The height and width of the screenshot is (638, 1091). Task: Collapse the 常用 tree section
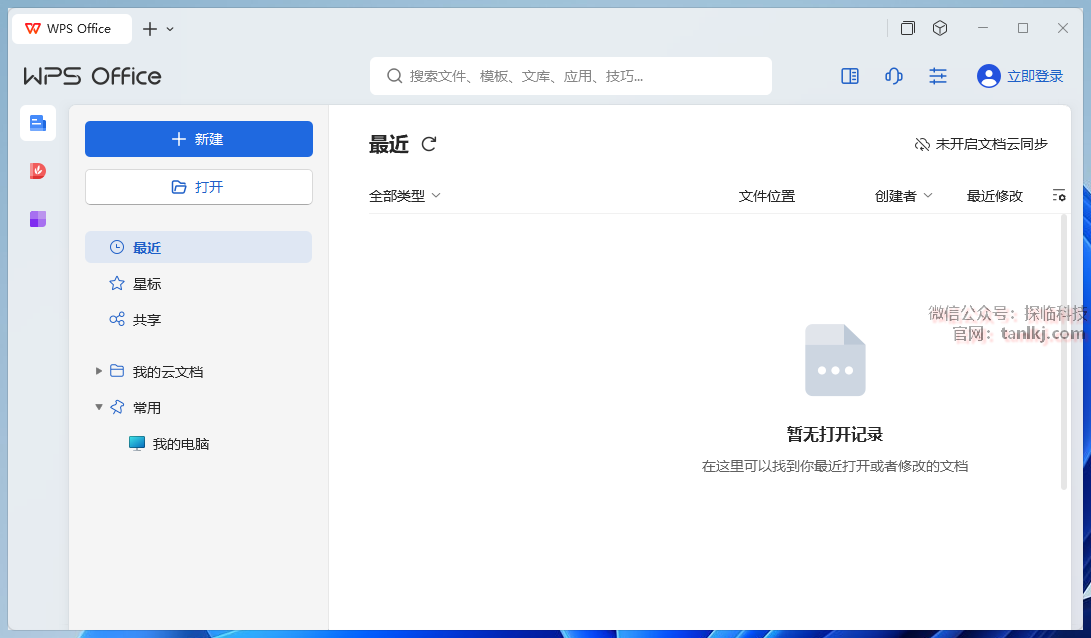click(x=99, y=407)
